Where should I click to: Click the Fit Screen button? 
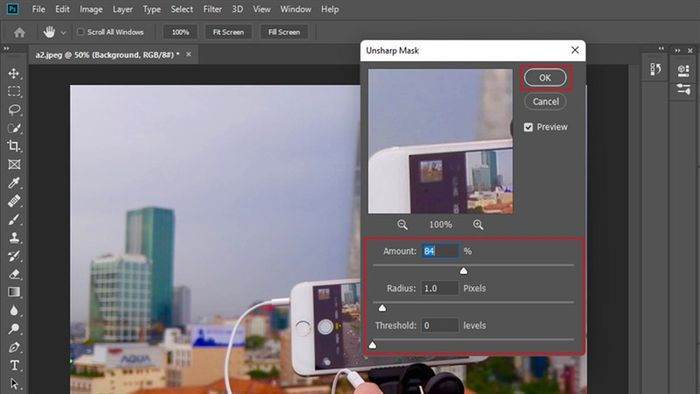coord(228,32)
